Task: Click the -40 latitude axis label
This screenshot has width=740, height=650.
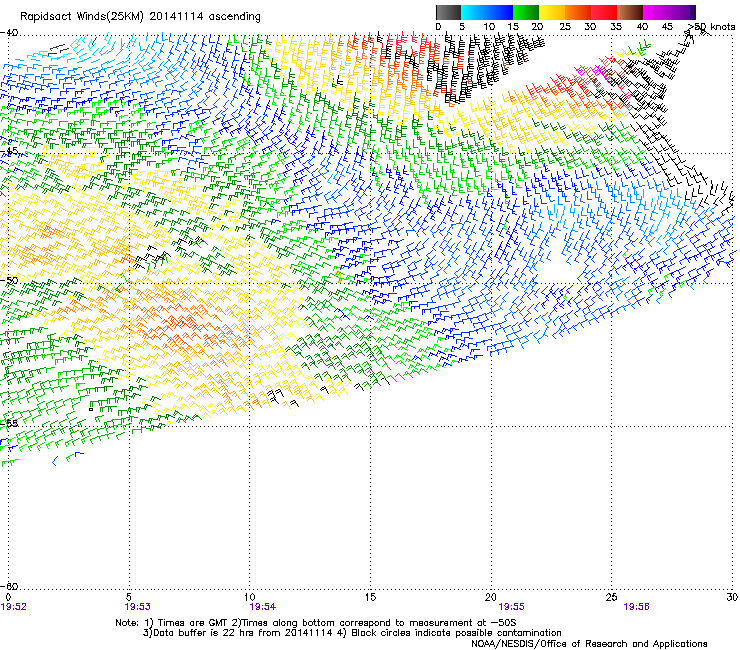Action: (x=9, y=33)
